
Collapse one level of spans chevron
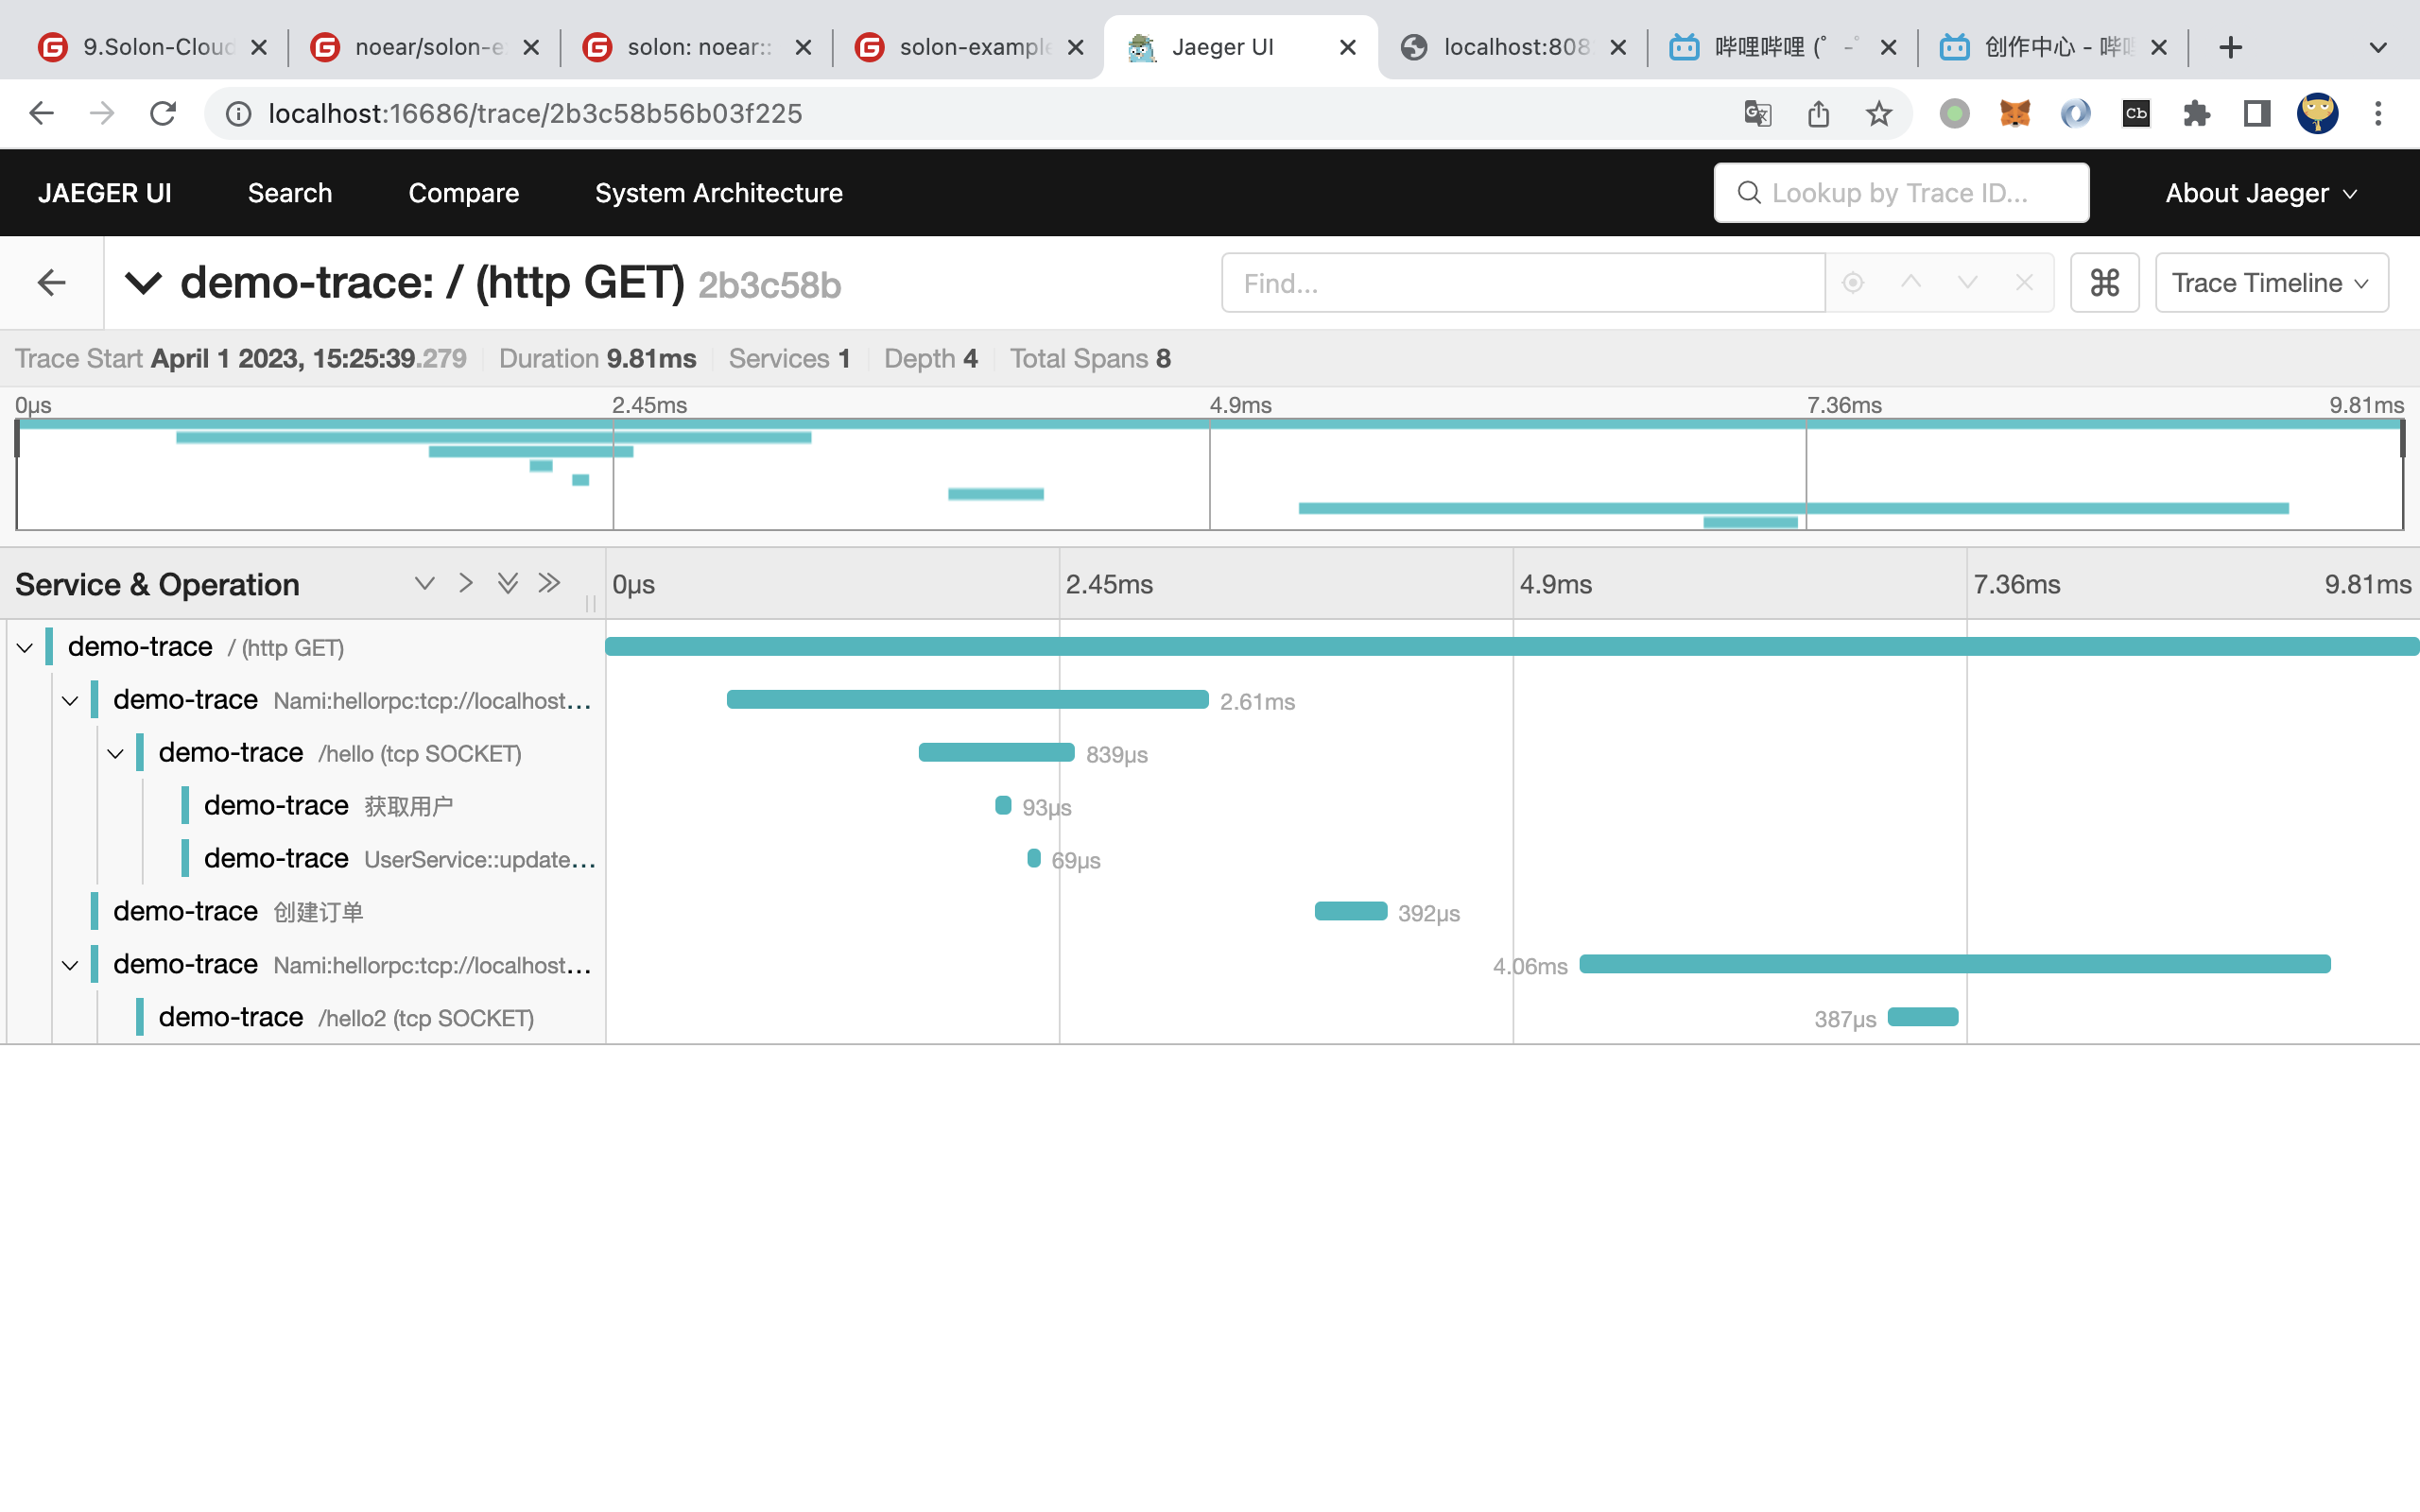coord(465,583)
